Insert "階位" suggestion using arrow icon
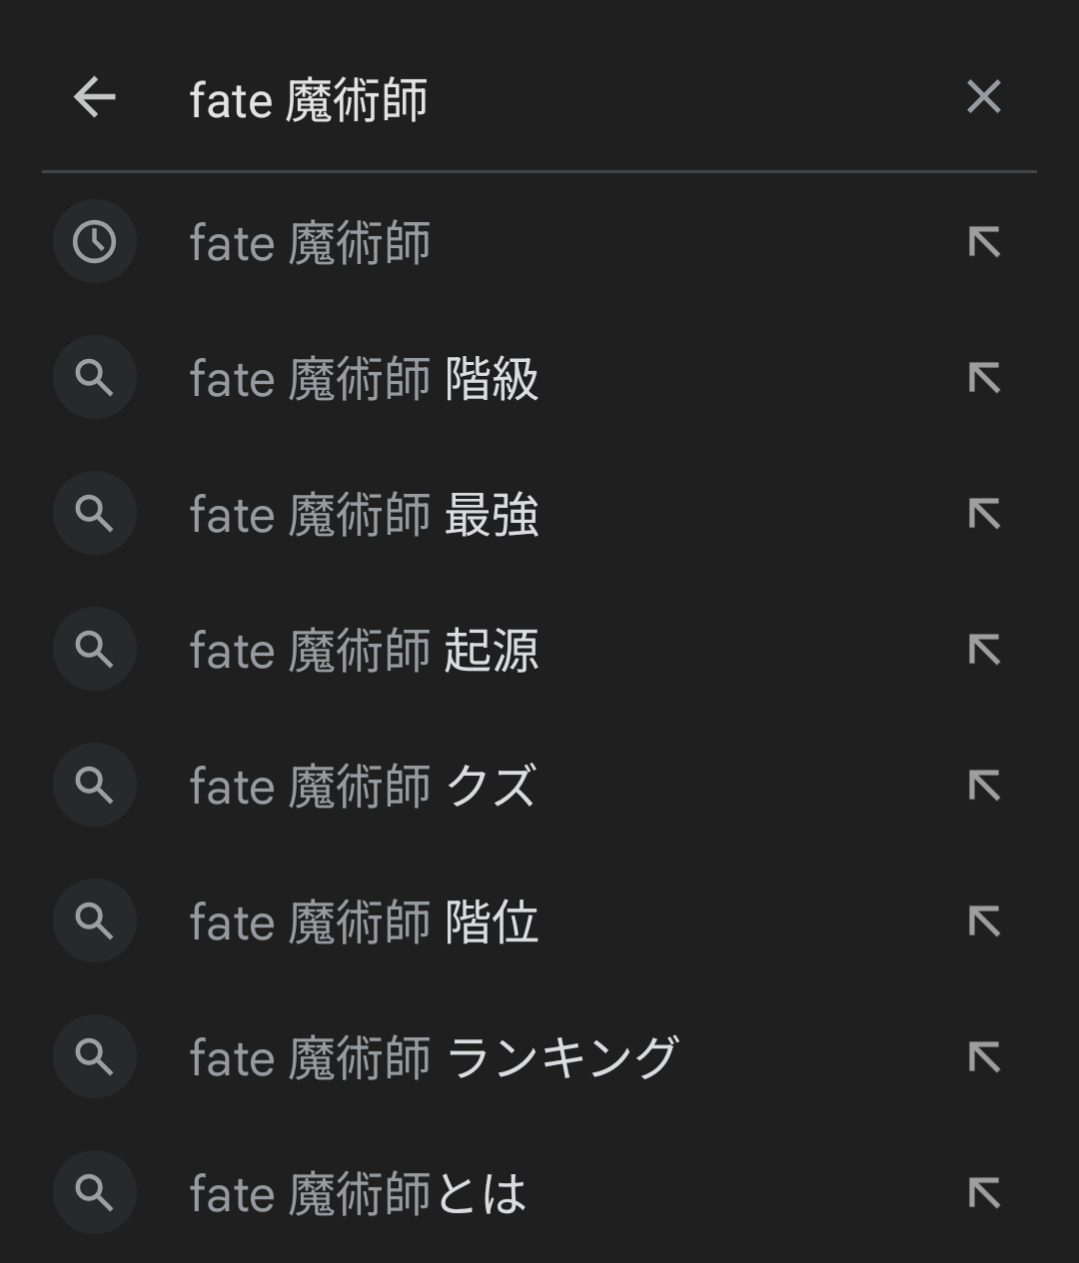1079x1263 pixels. coord(984,921)
